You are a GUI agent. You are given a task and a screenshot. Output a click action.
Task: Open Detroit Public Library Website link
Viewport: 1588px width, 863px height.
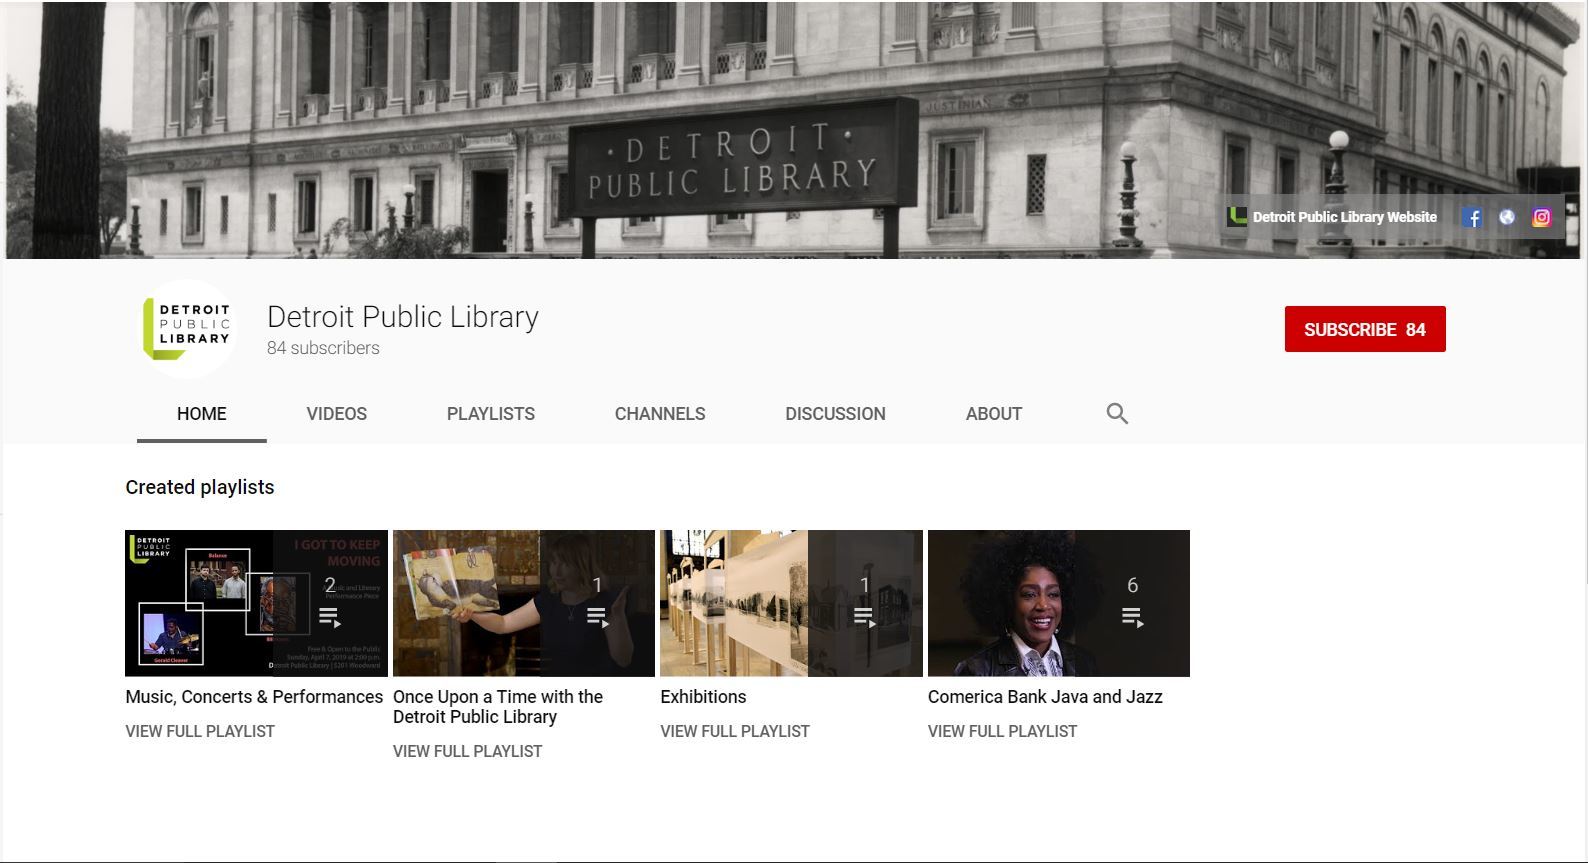tap(1344, 217)
